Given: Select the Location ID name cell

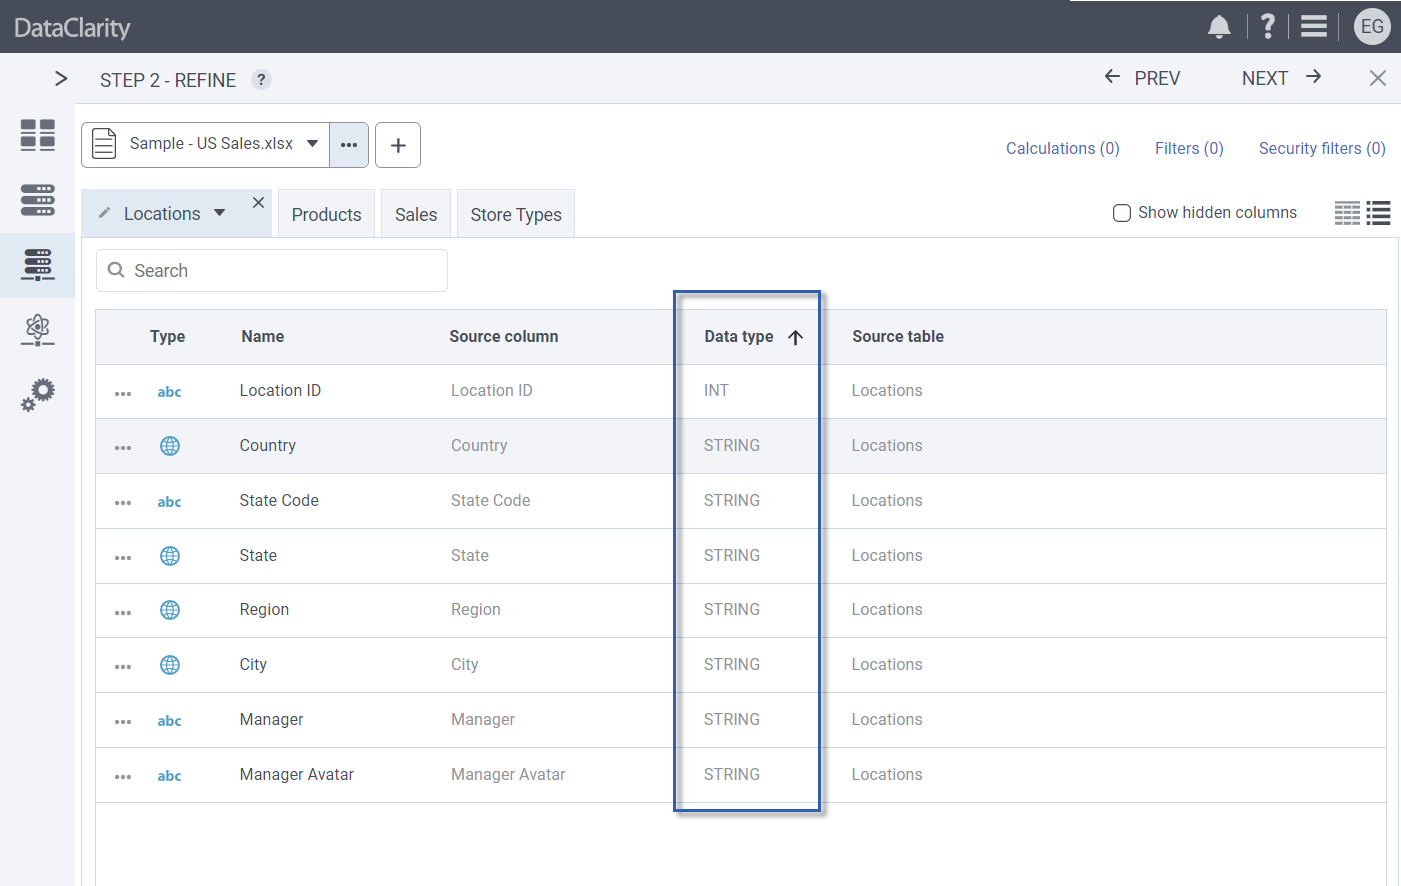Looking at the screenshot, I should pos(280,391).
